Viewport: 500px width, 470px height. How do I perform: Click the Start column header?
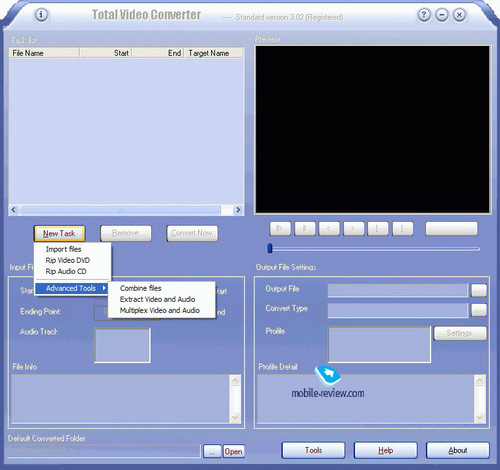106,53
